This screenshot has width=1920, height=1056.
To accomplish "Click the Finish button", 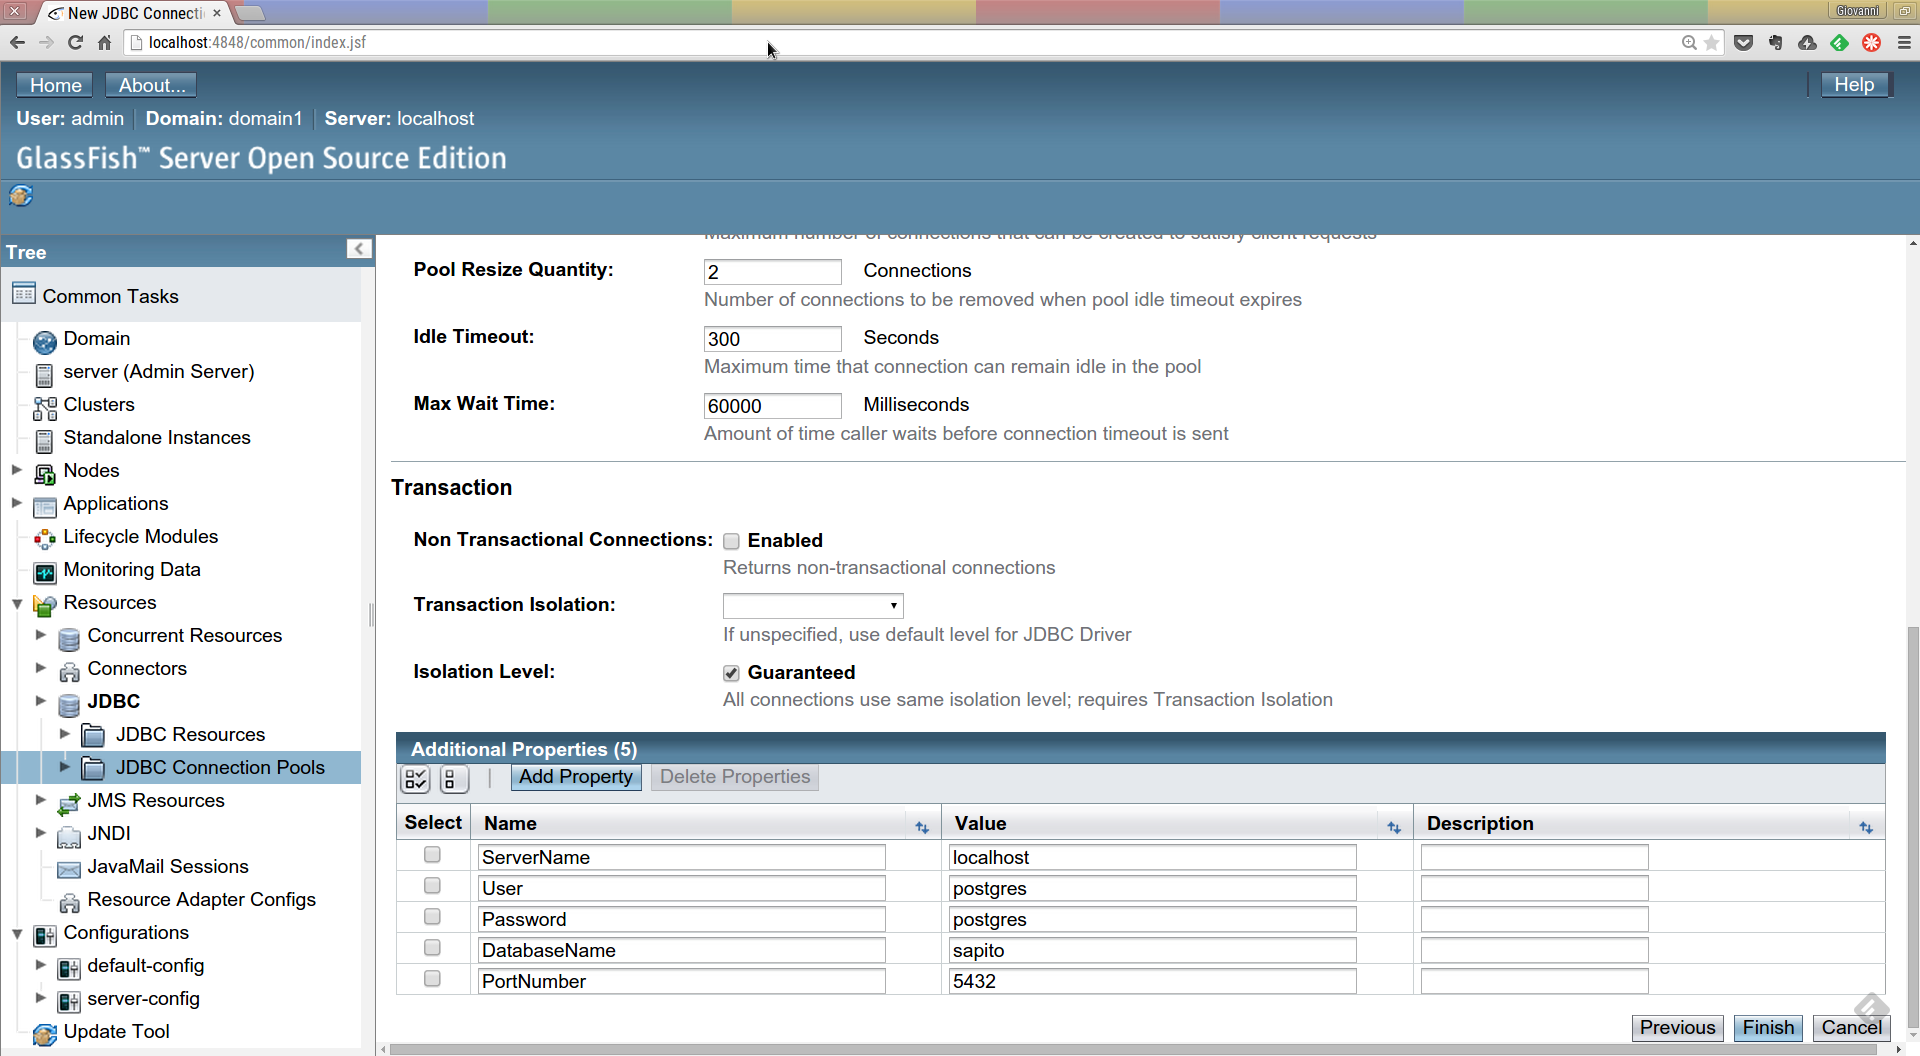I will coord(1768,1027).
